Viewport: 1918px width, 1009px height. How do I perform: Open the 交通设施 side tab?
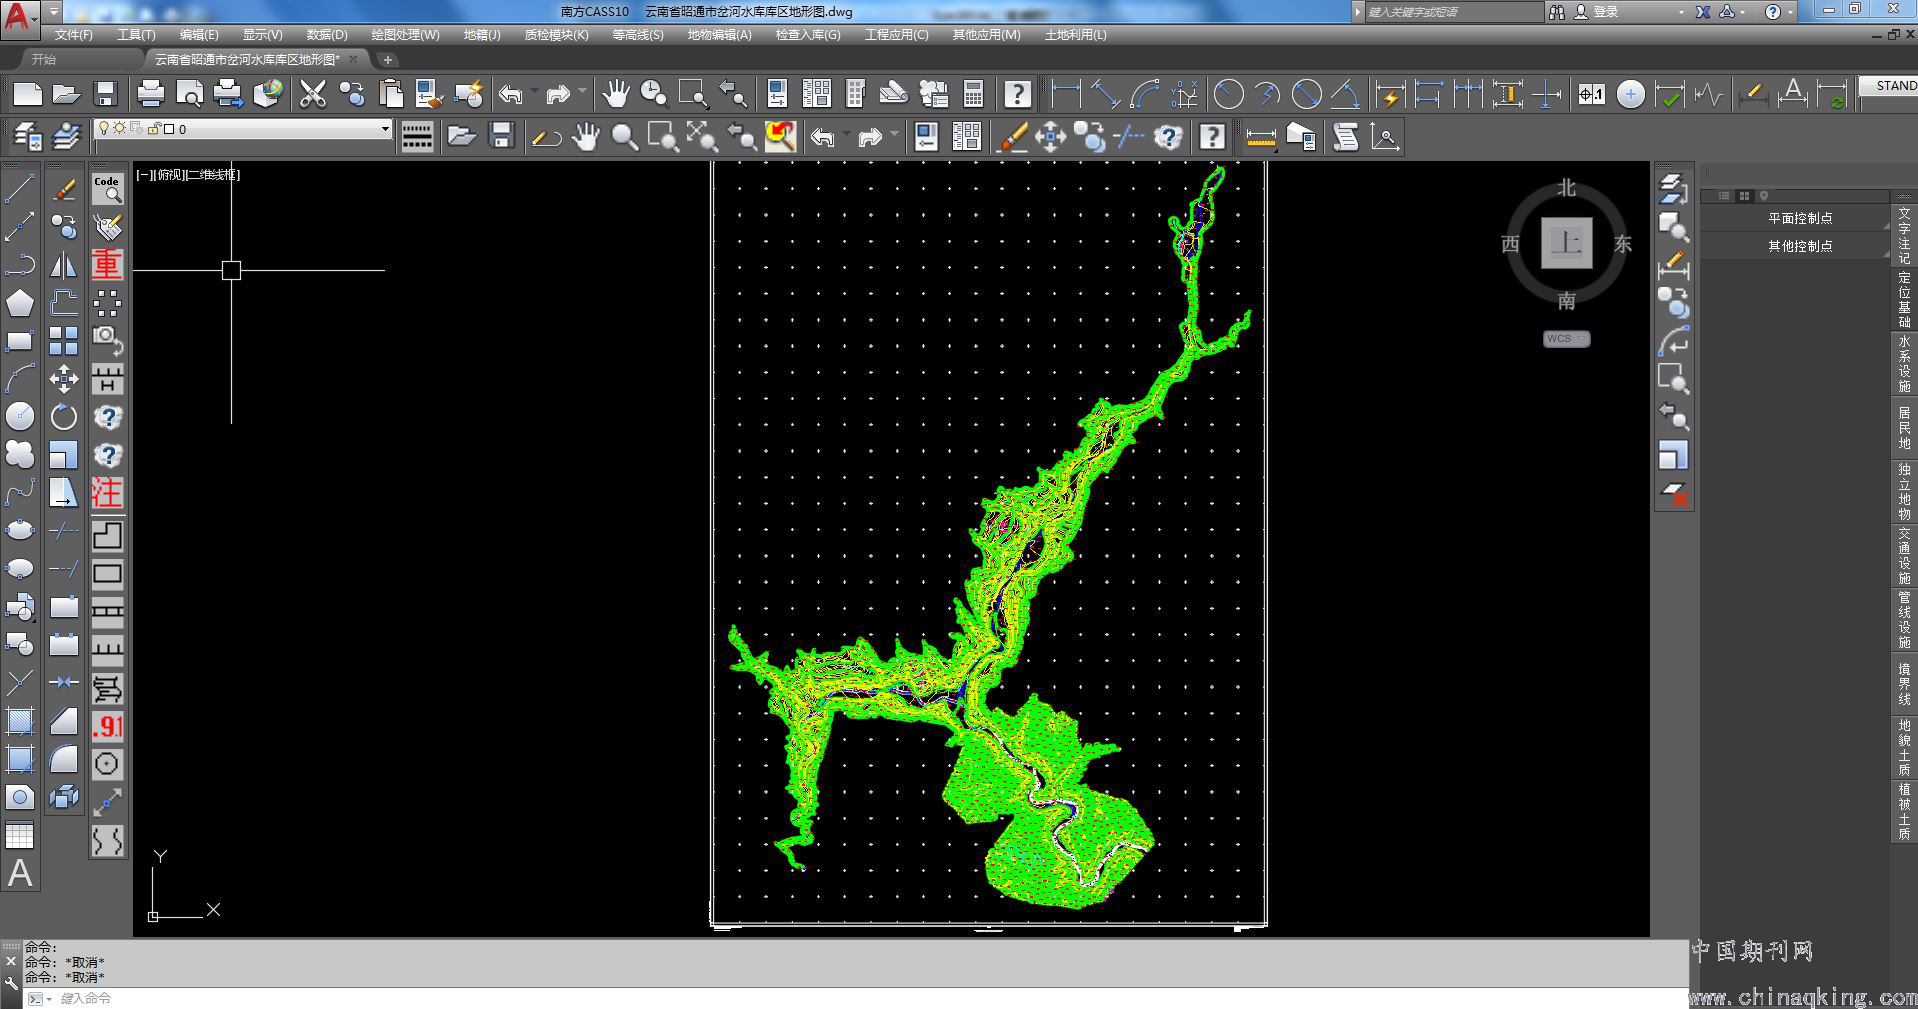[1904, 556]
